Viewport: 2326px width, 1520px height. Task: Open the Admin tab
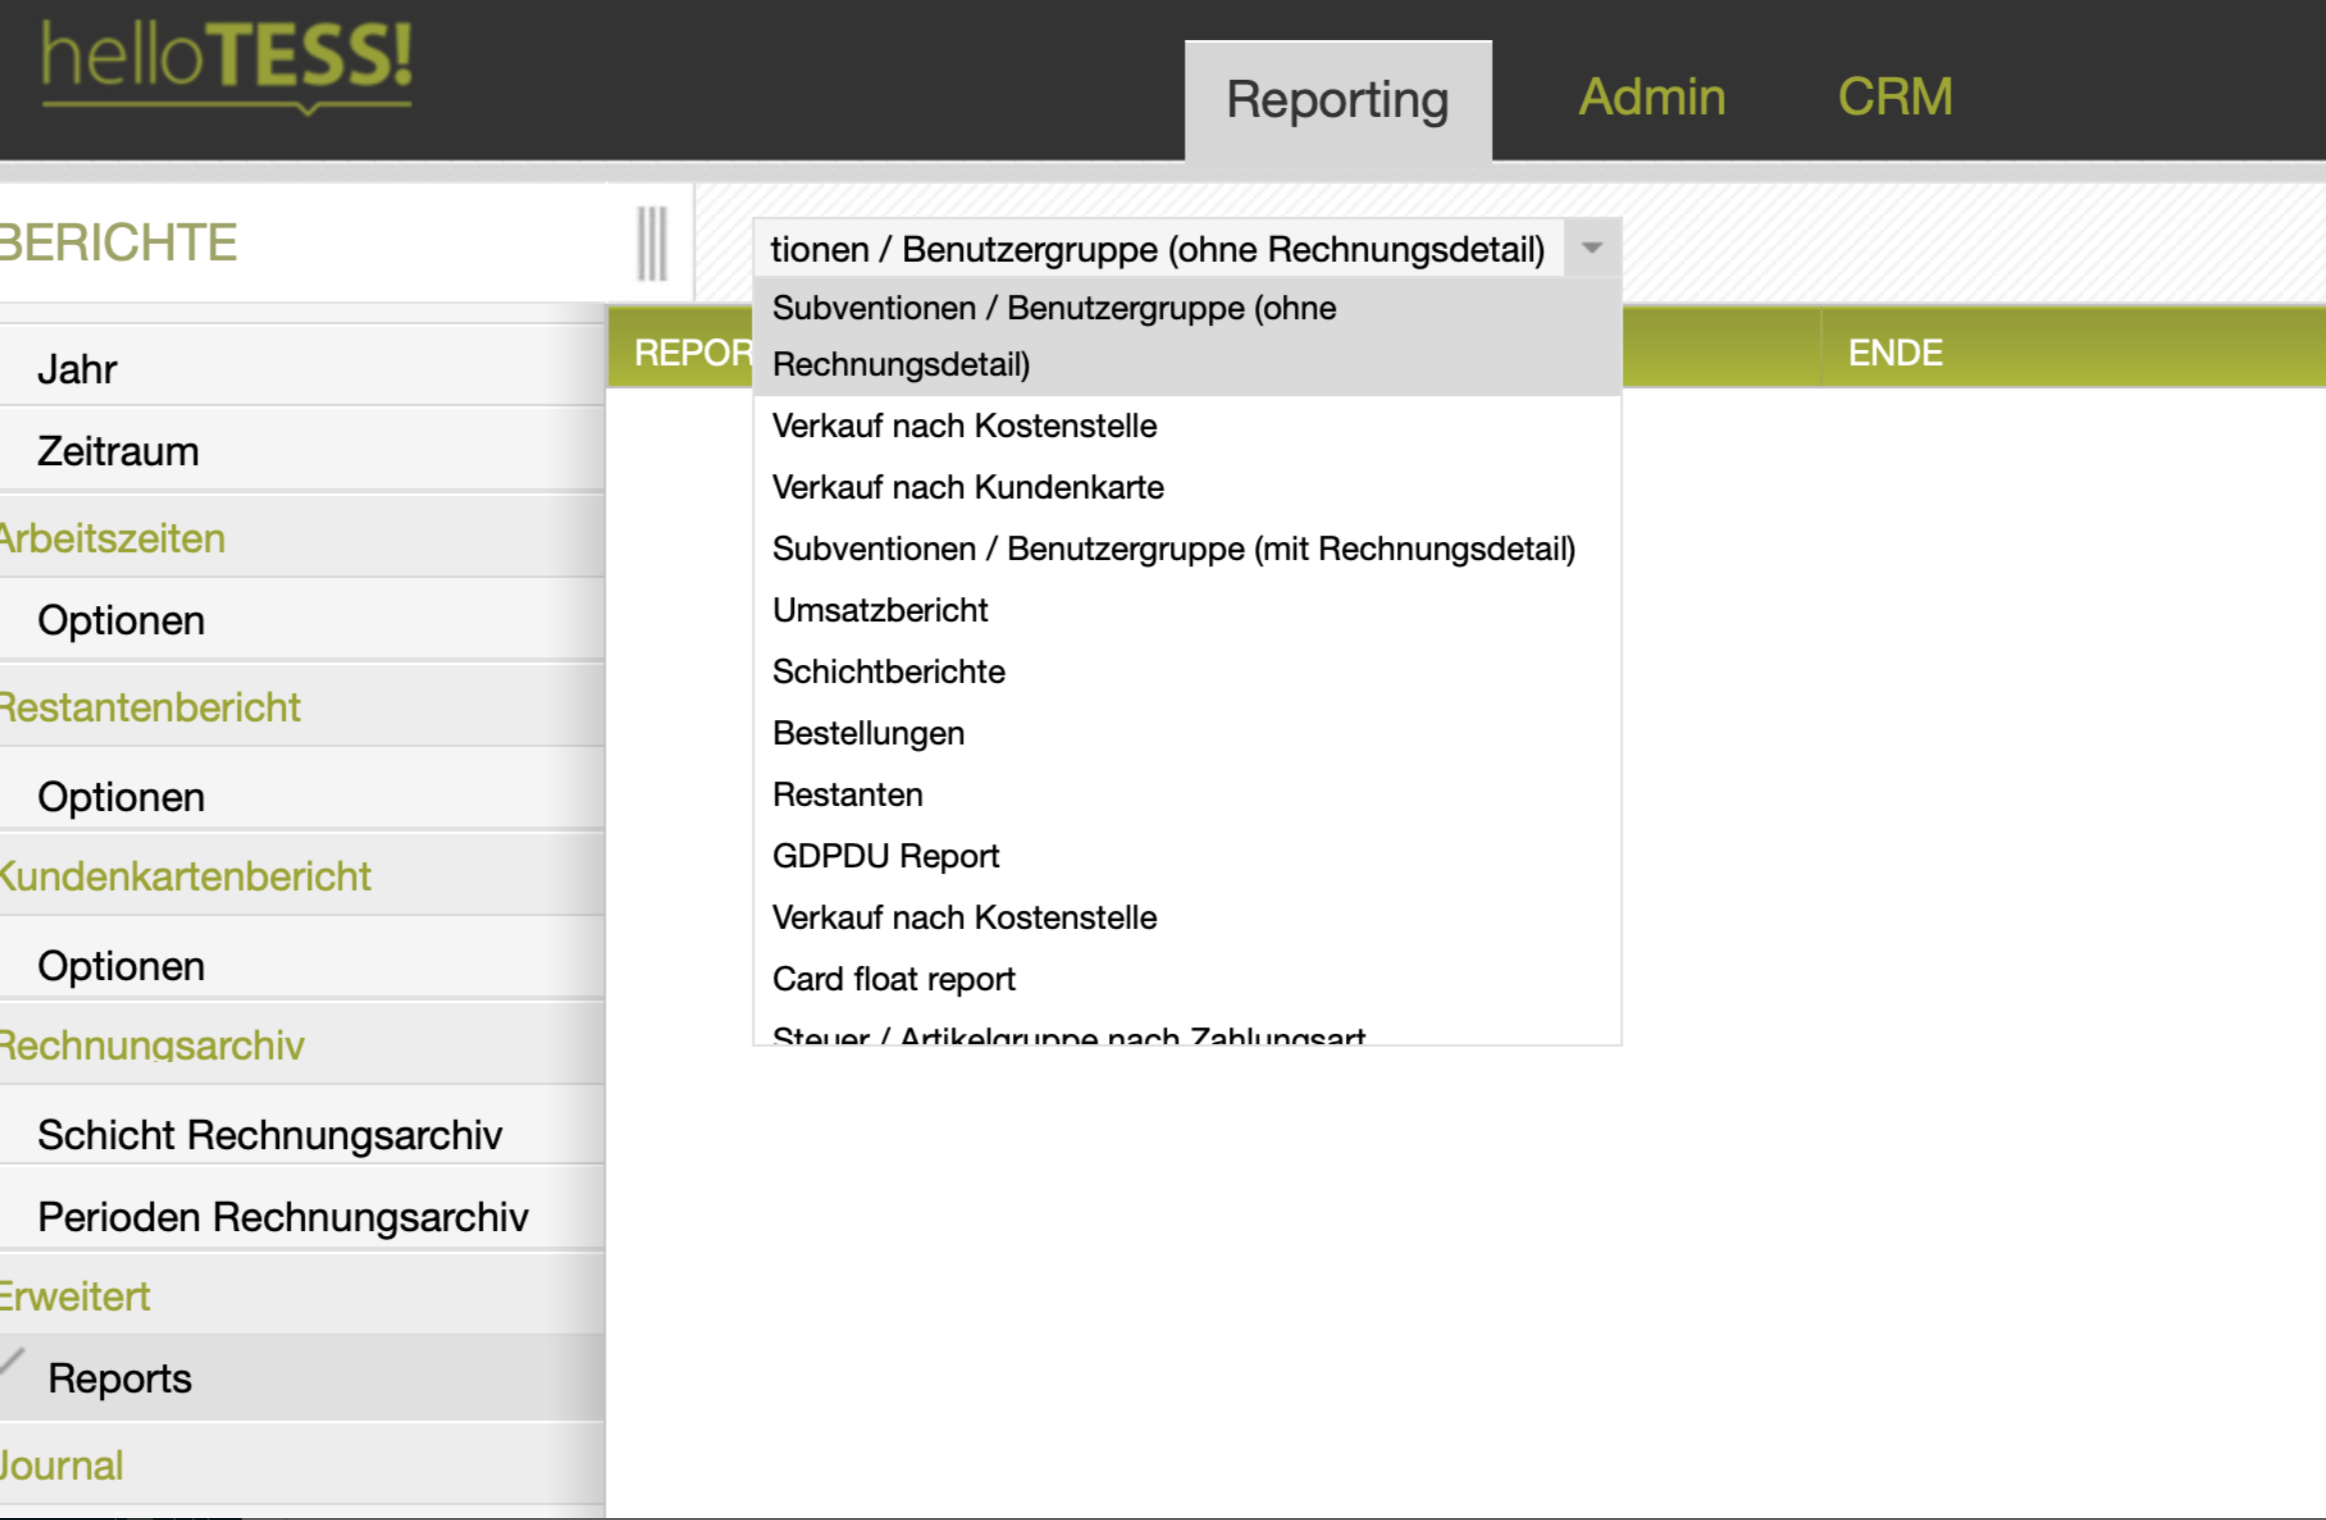coord(1652,97)
